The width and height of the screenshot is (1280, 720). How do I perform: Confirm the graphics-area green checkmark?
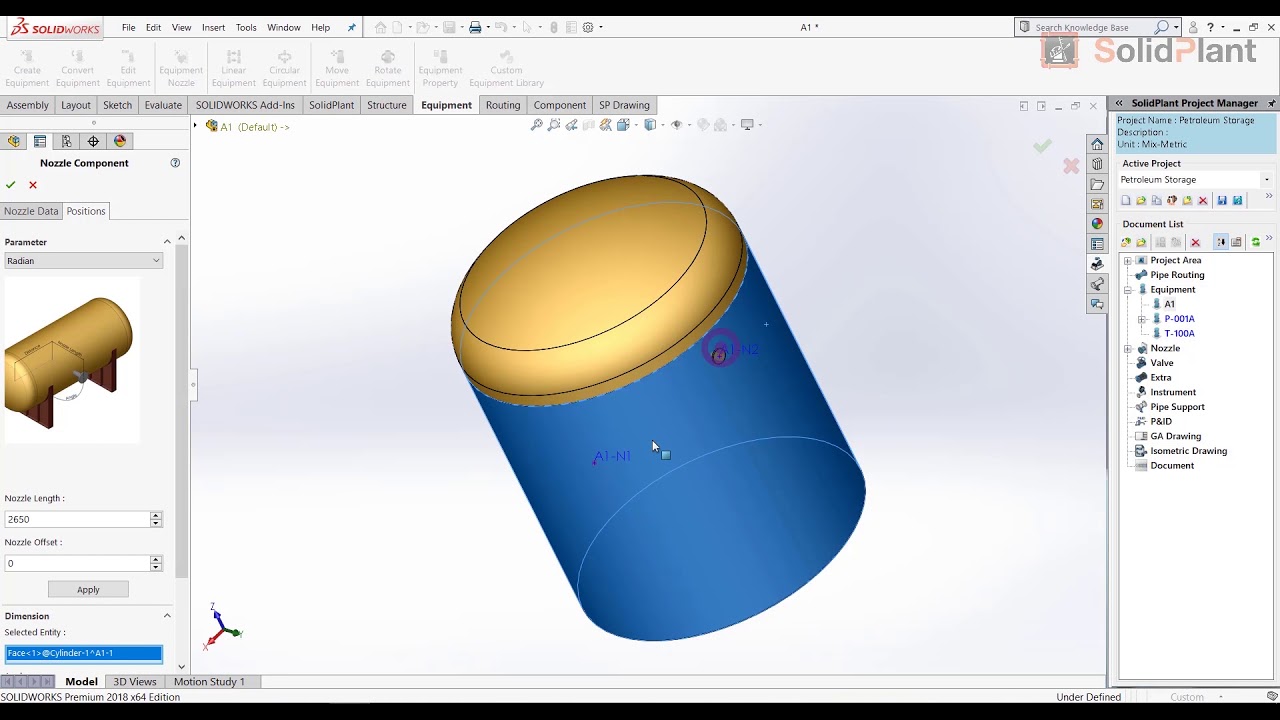click(x=1042, y=147)
